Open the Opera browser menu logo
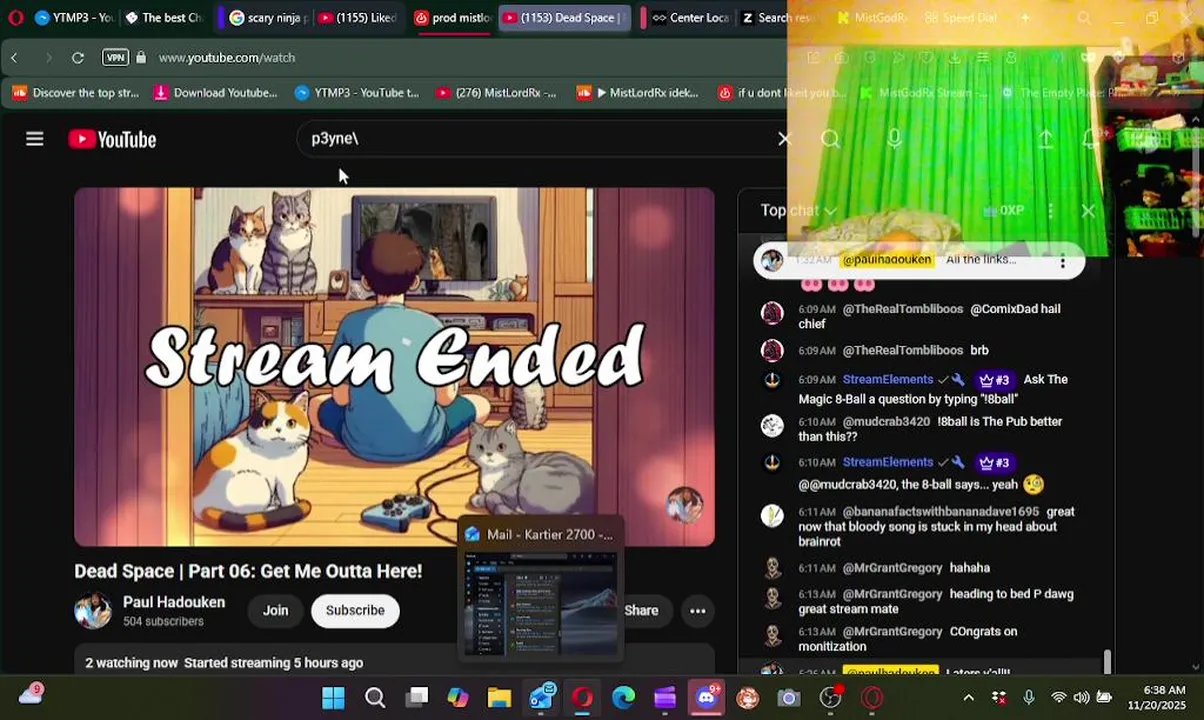 coord(16,17)
